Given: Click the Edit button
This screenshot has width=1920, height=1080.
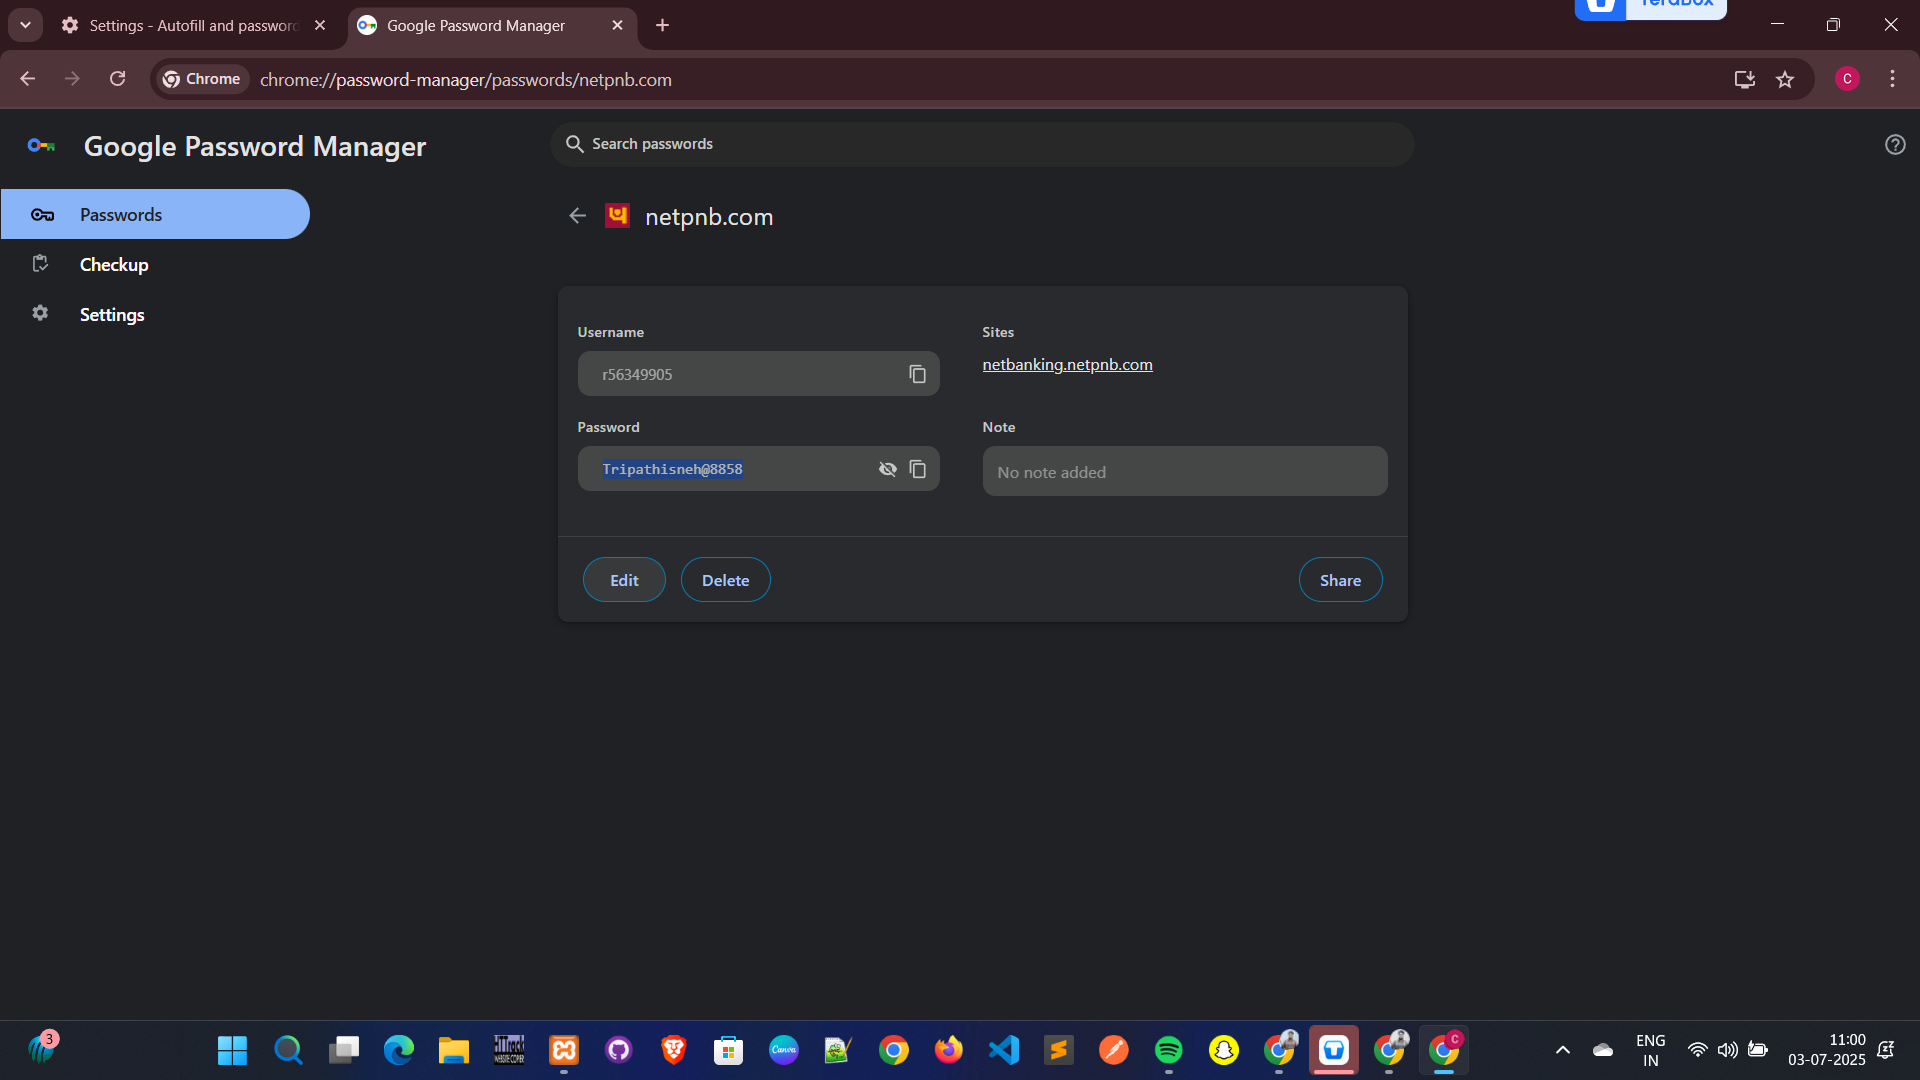Looking at the screenshot, I should 624,580.
